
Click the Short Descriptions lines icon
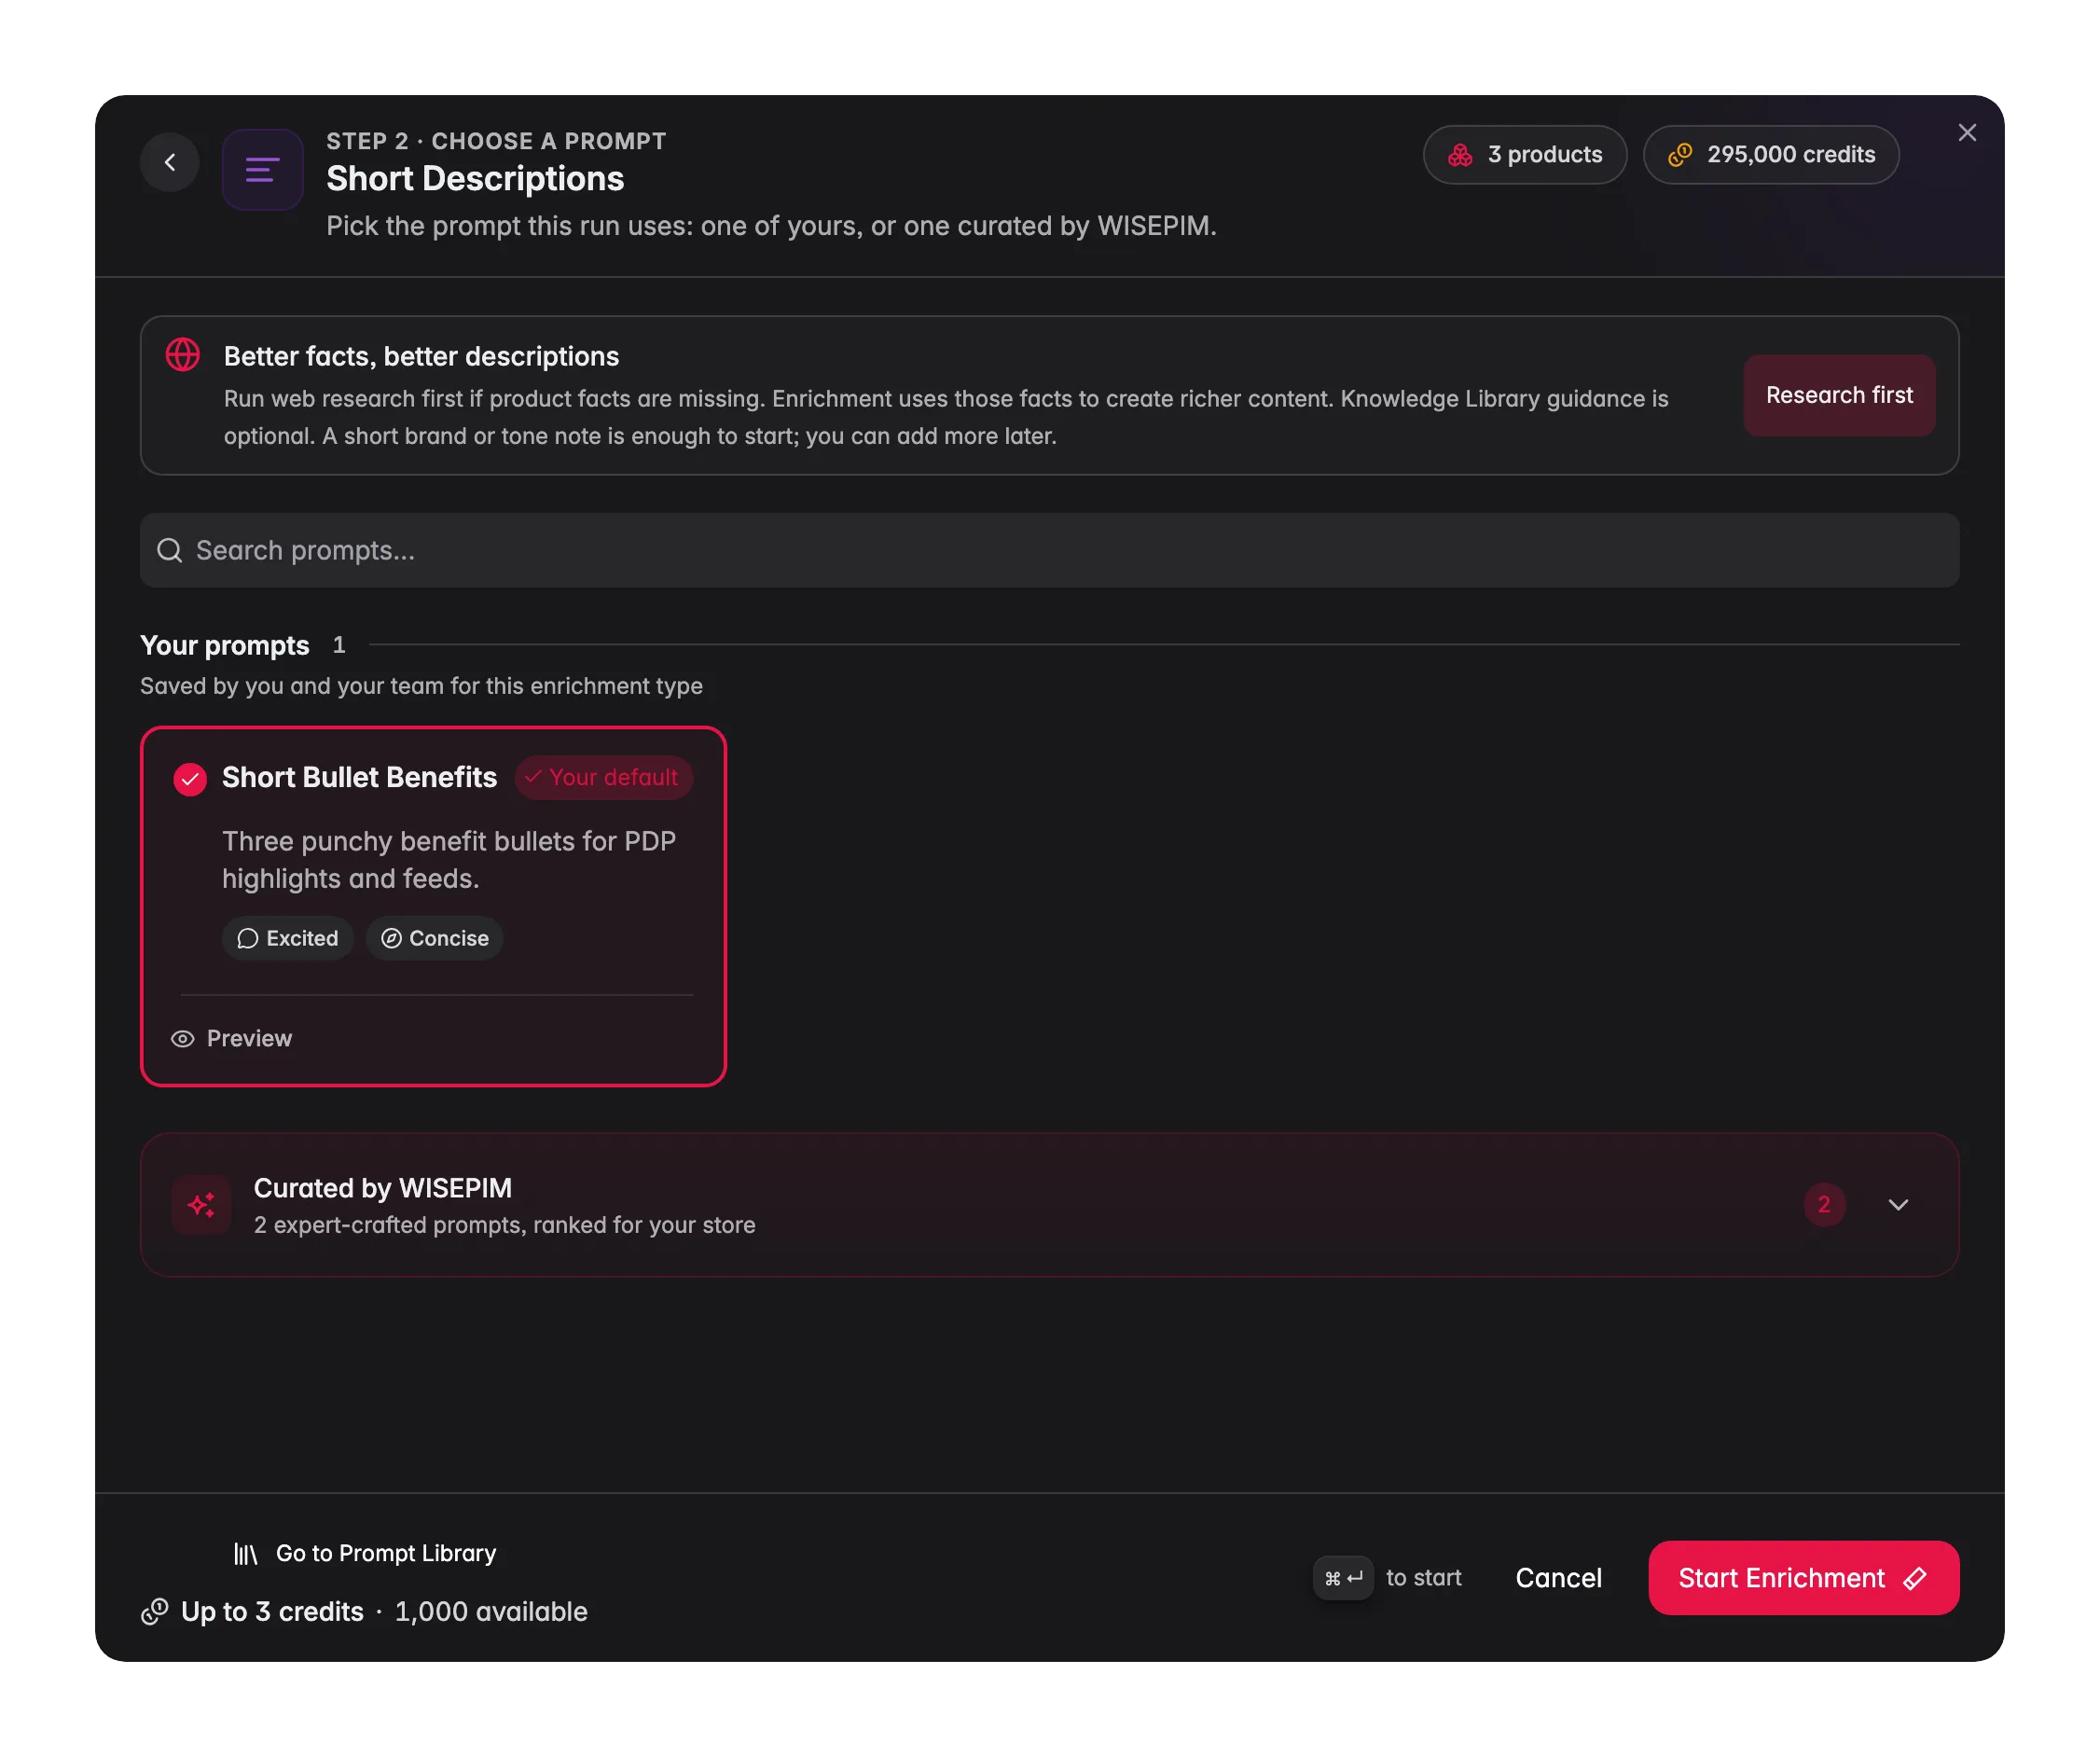[262, 169]
